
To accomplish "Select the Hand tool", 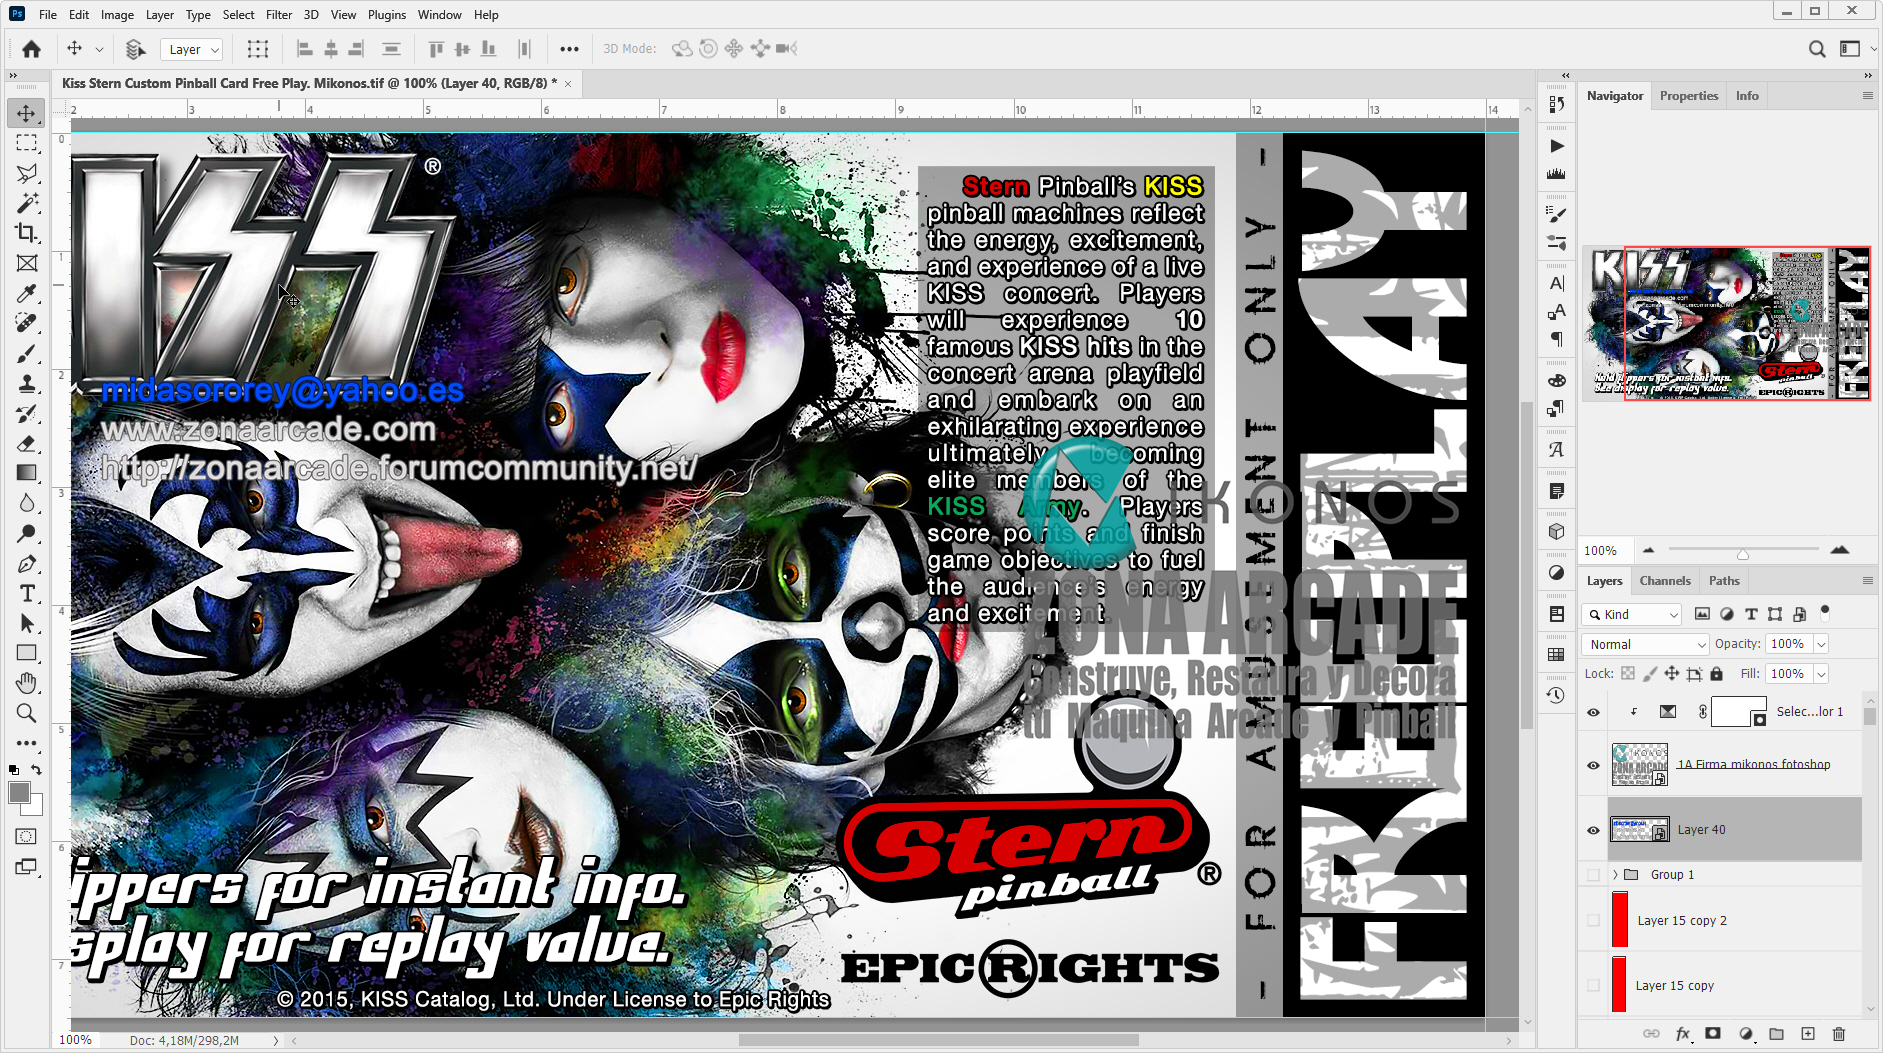I will click(27, 683).
